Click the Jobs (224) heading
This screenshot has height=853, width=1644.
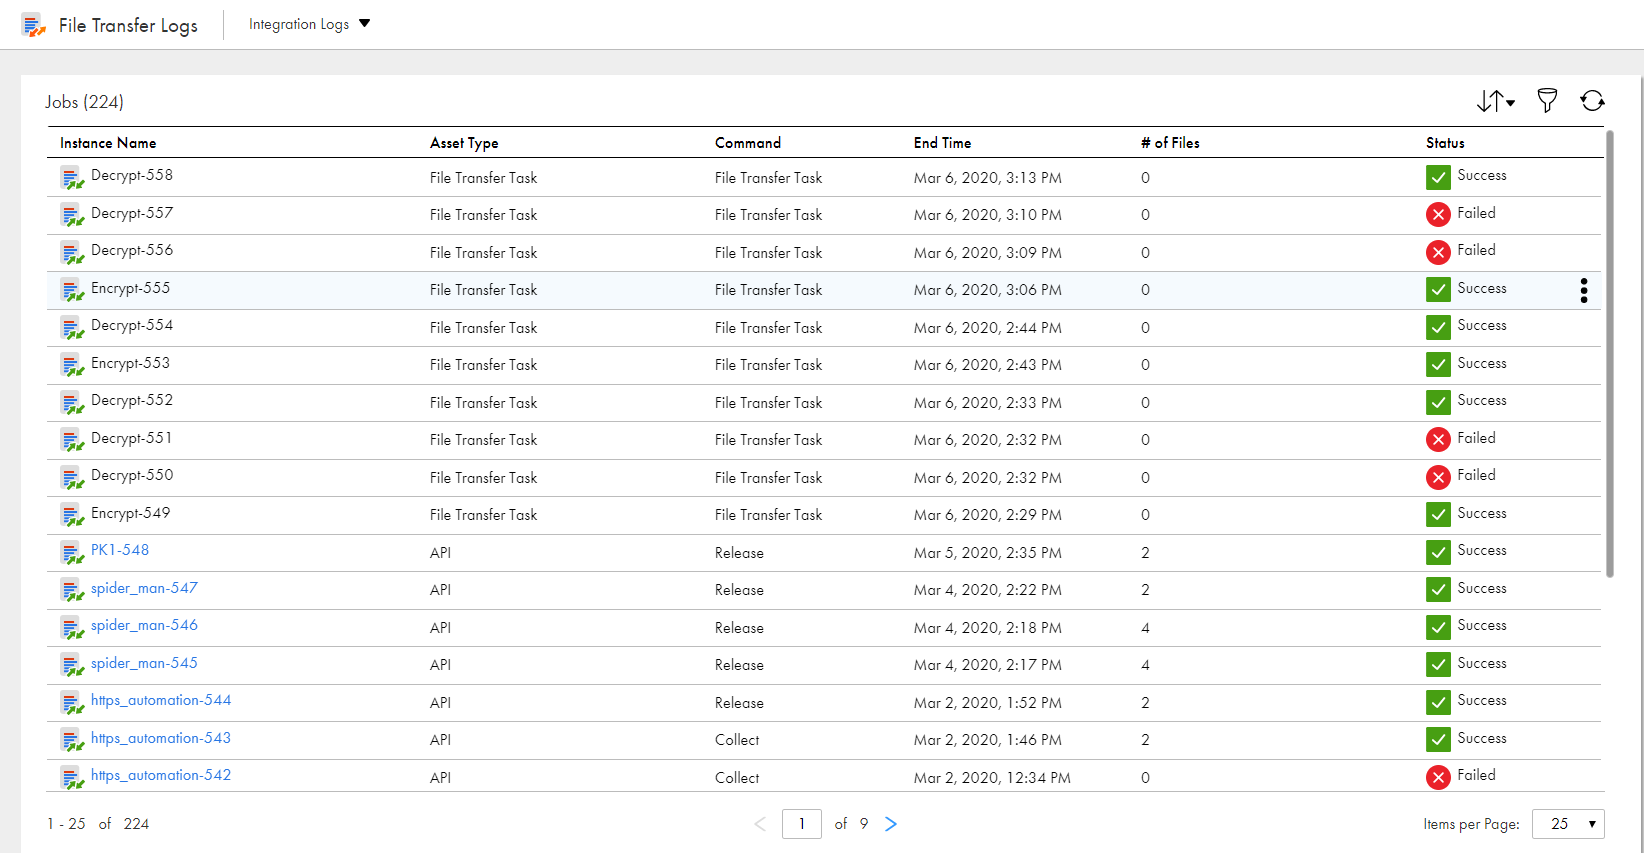click(x=84, y=102)
